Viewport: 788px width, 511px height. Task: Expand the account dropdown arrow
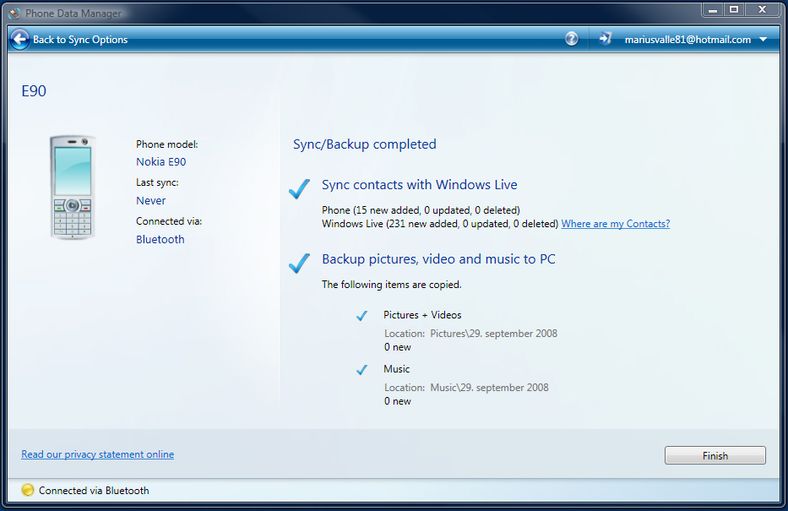[763, 39]
